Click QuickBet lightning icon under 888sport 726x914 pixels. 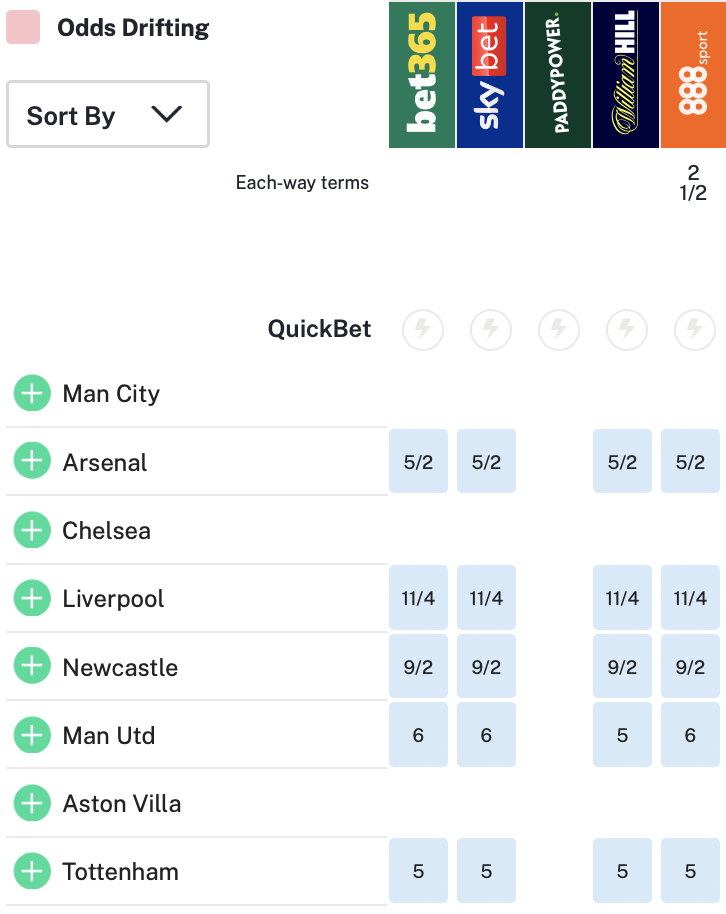(694, 329)
